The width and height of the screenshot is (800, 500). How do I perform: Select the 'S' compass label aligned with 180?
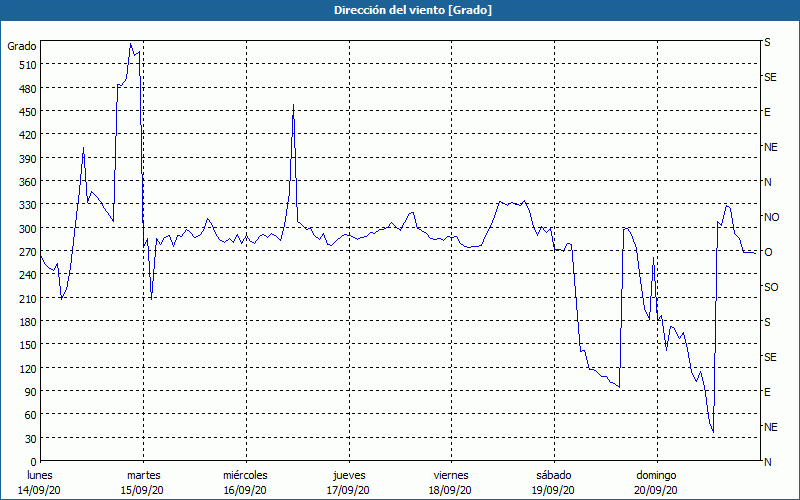(x=767, y=322)
